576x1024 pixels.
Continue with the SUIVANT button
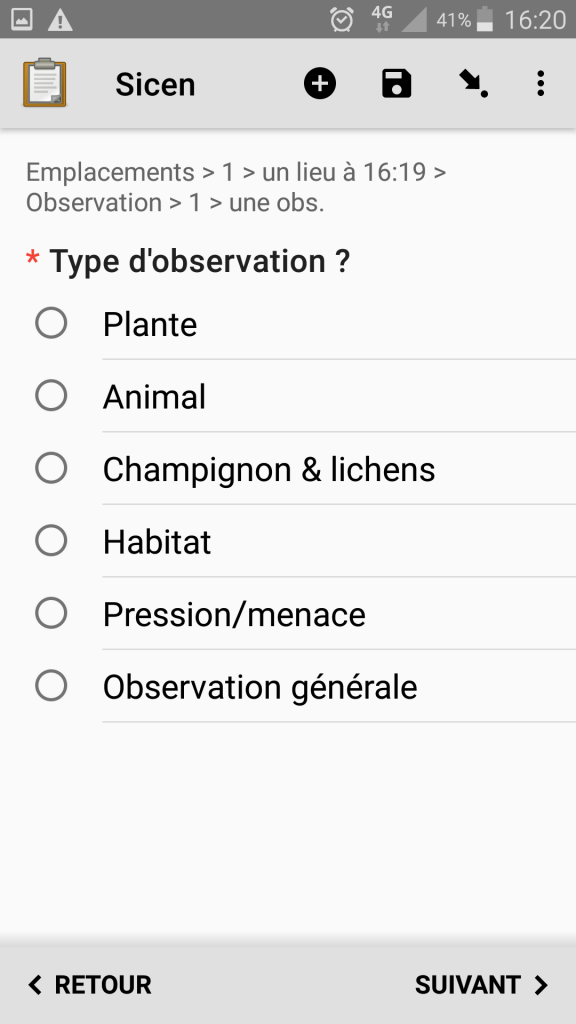click(482, 985)
